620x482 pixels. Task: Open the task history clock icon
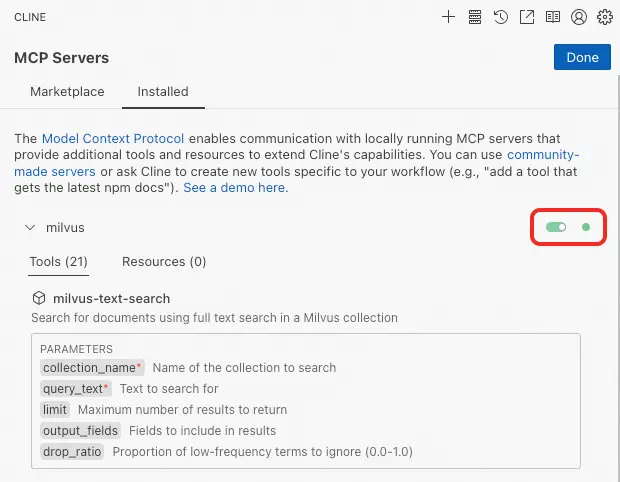[x=501, y=17]
